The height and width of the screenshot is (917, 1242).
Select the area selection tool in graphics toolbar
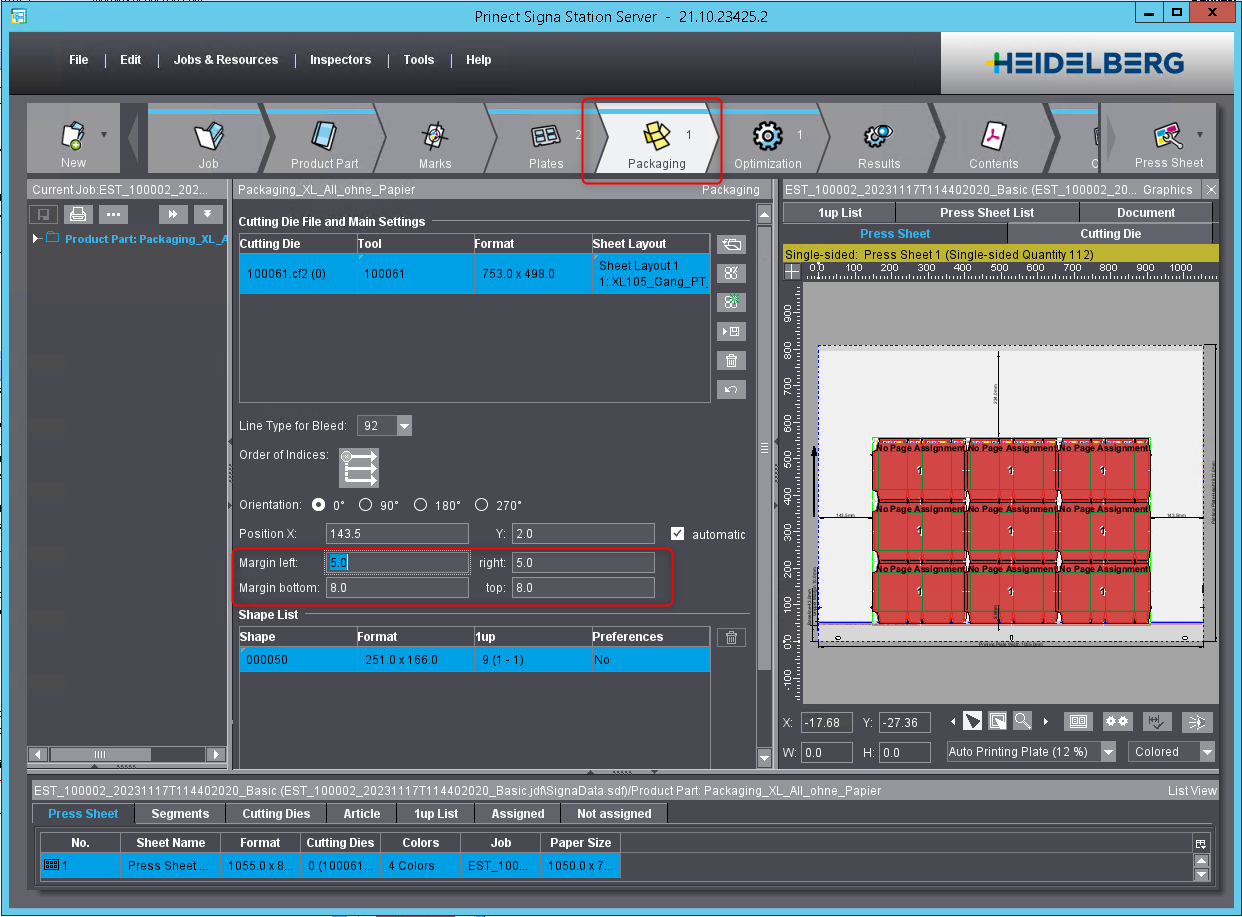997,720
